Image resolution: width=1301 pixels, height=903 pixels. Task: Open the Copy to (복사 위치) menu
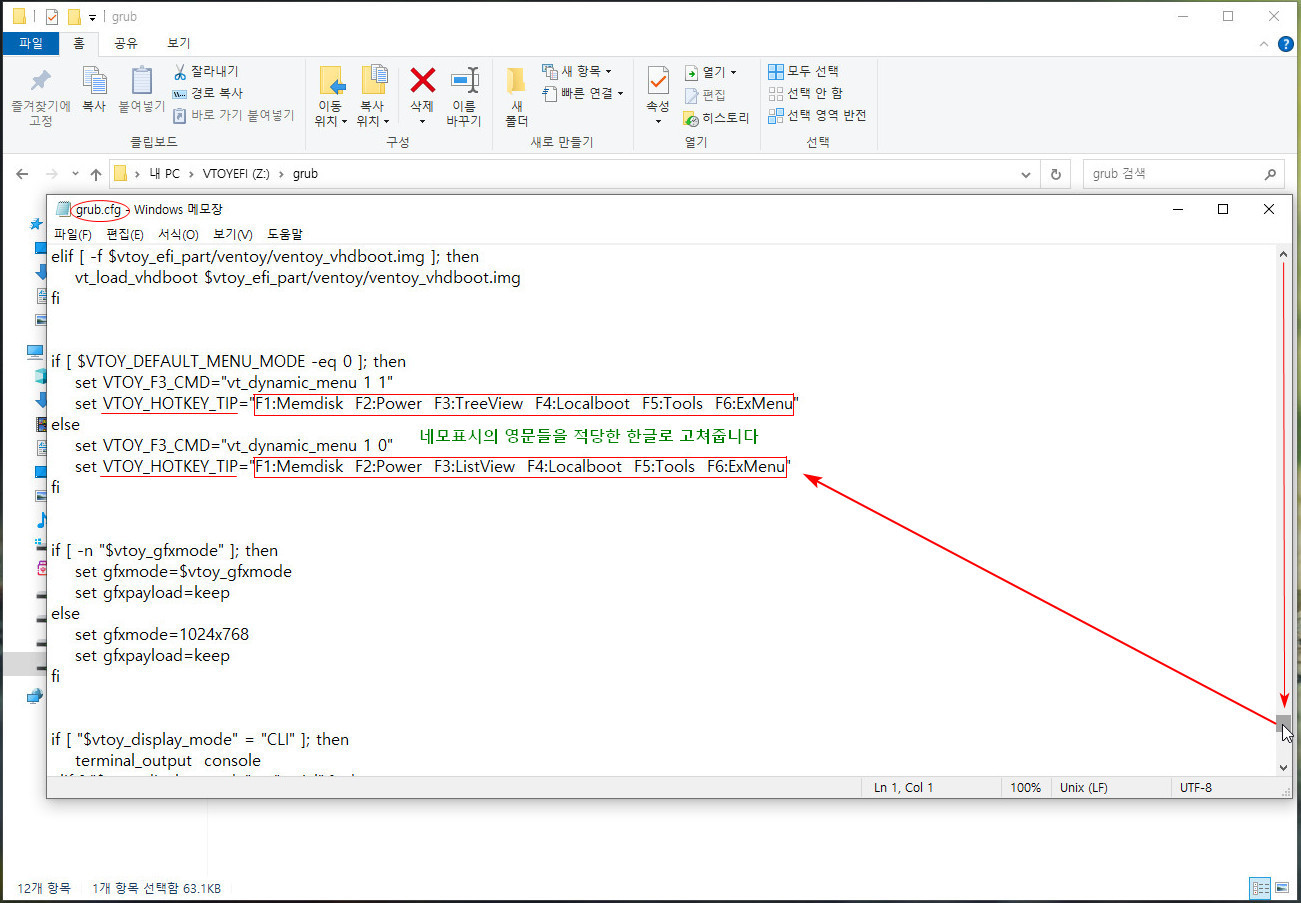click(x=372, y=97)
